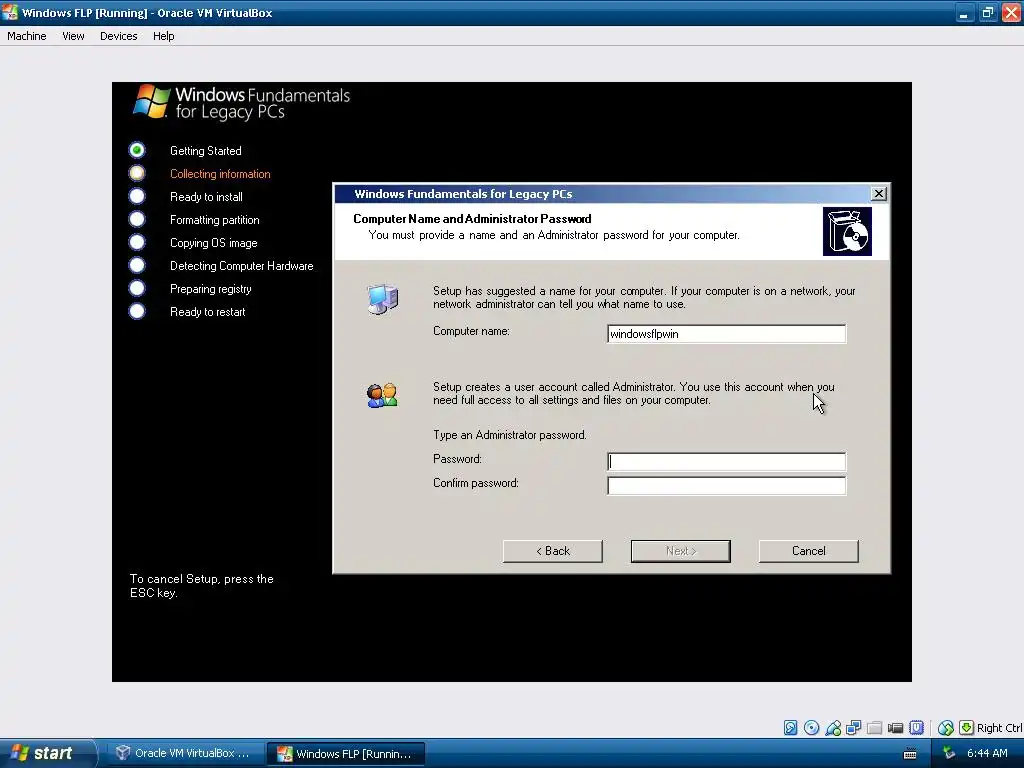Click the 'Collecting information' orange step text
1024x768 pixels.
220,174
